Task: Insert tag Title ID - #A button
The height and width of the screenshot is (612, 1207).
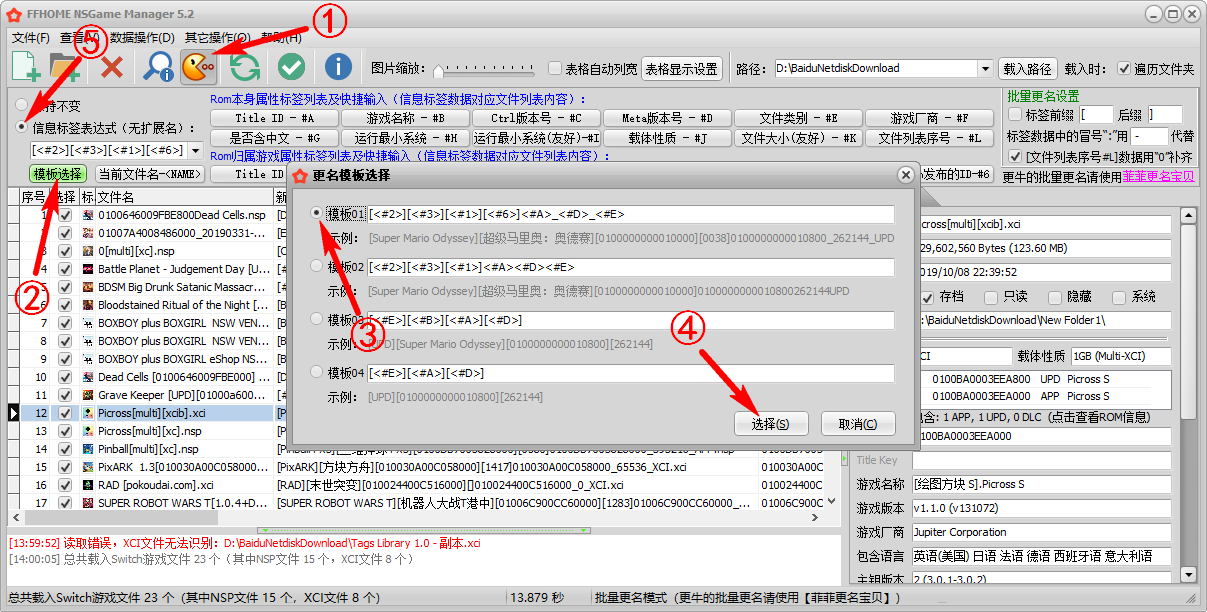Action: pyautogui.click(x=273, y=118)
